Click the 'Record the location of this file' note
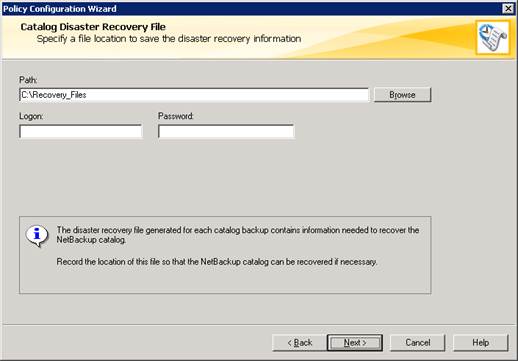The width and height of the screenshot is (518, 361). click(x=217, y=262)
